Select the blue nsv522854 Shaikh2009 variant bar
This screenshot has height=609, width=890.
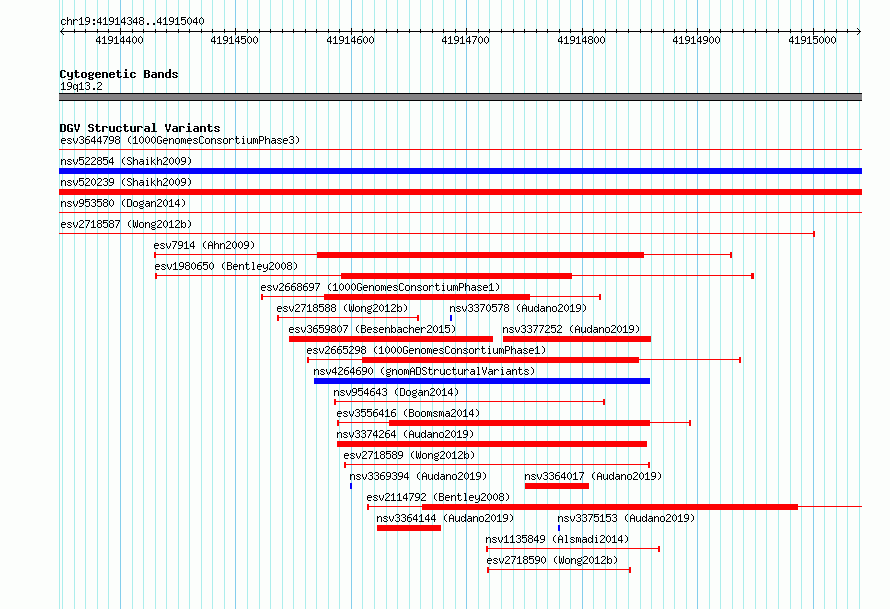[460, 171]
